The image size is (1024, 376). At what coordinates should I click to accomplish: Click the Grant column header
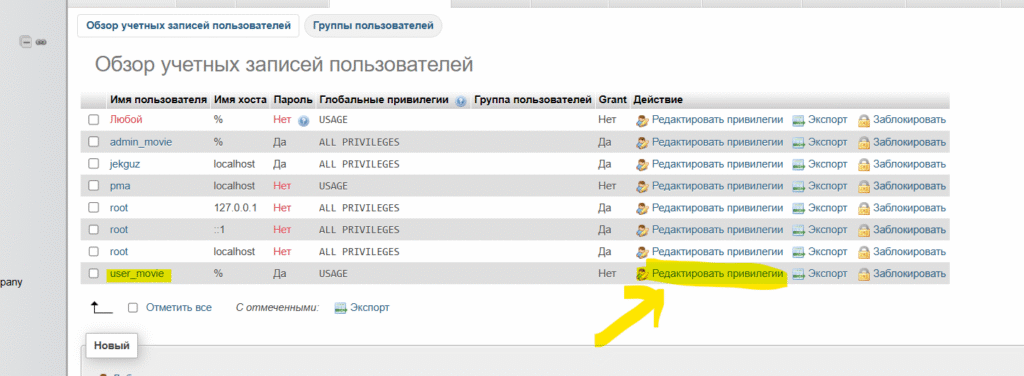pyautogui.click(x=612, y=100)
